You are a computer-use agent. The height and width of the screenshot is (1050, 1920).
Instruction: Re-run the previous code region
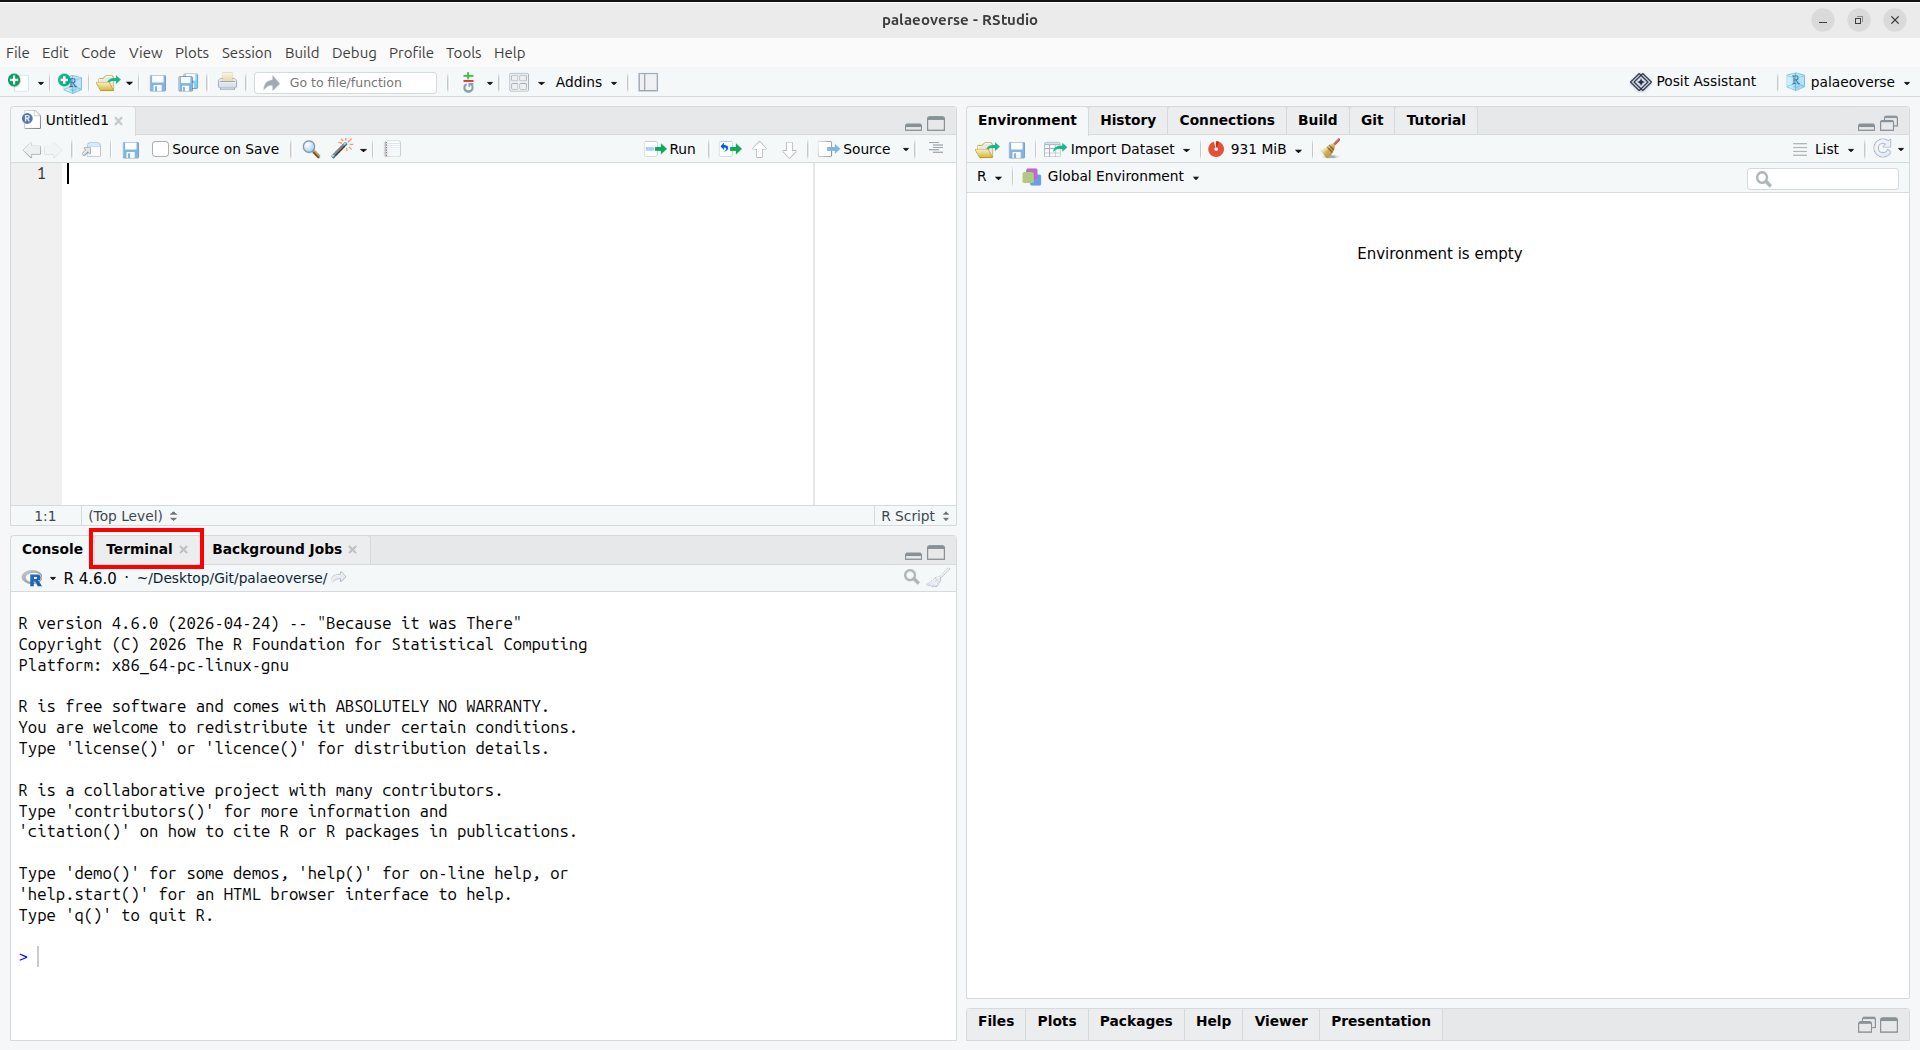click(731, 149)
